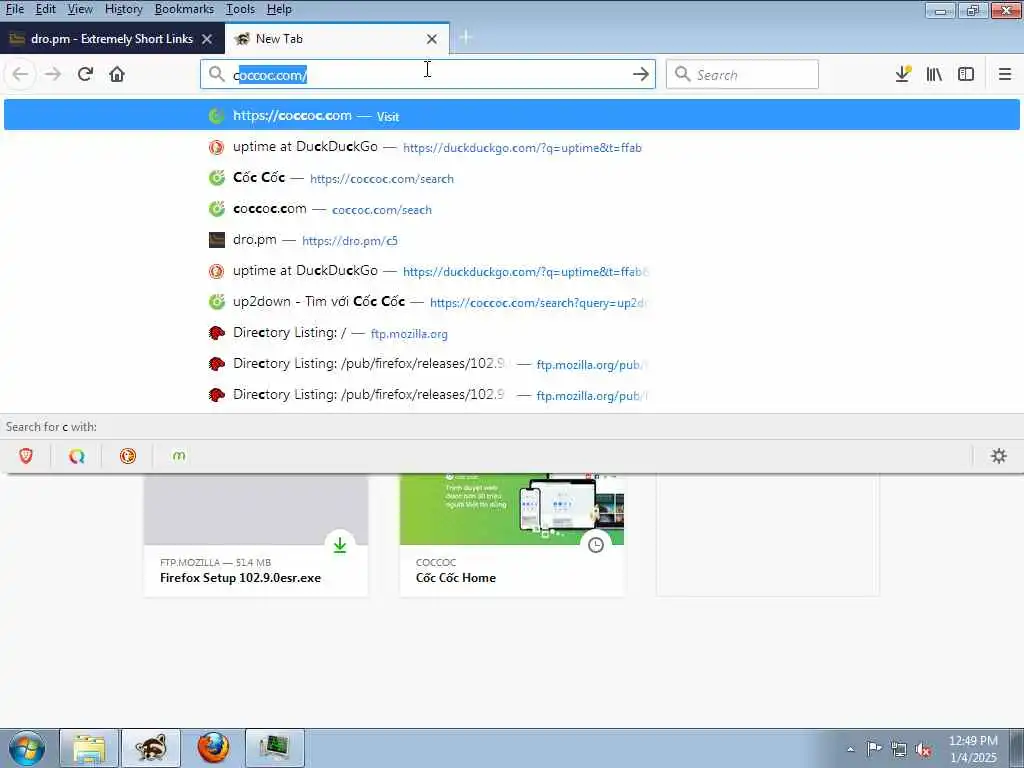Click the raccoon browser taskbar icon
1024x768 pixels.
[x=151, y=748]
